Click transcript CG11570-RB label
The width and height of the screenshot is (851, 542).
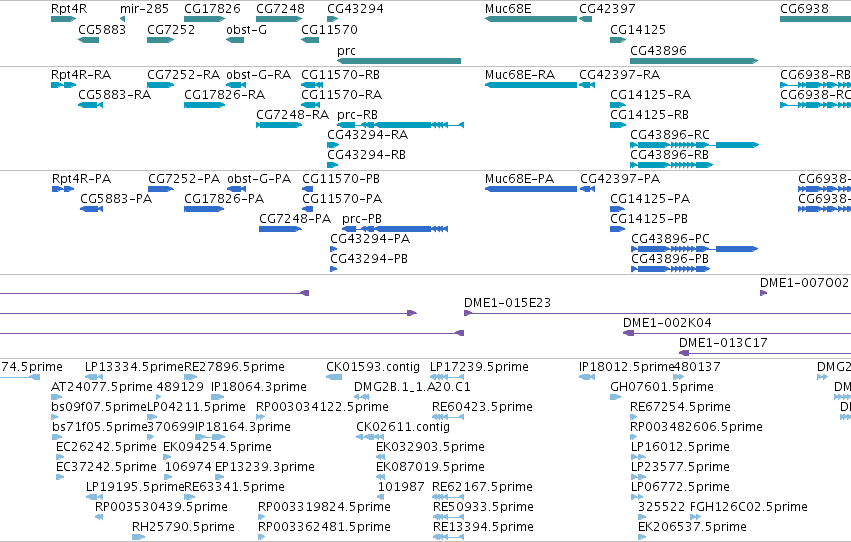(340, 74)
